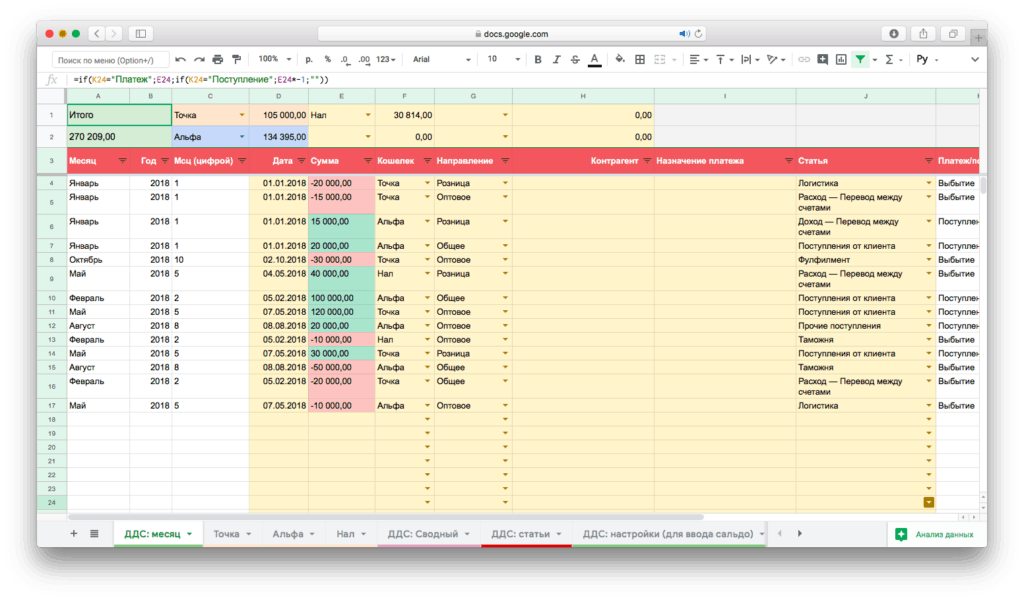The height and width of the screenshot is (600, 1024).
Task: Click the print icon in the toolbar
Action: point(218,60)
